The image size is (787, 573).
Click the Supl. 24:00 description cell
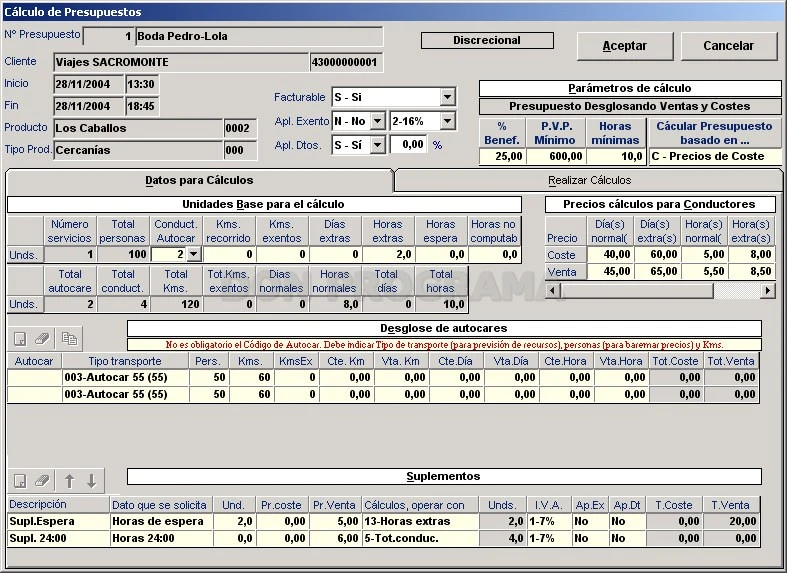click(58, 538)
